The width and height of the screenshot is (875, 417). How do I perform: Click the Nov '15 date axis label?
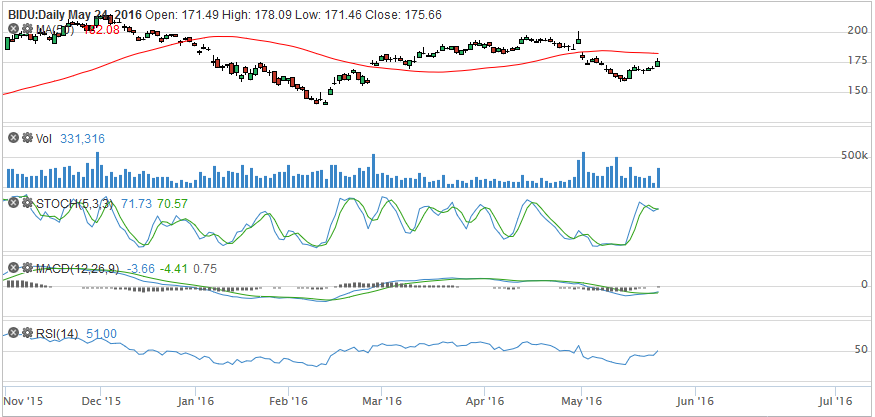tap(23, 401)
